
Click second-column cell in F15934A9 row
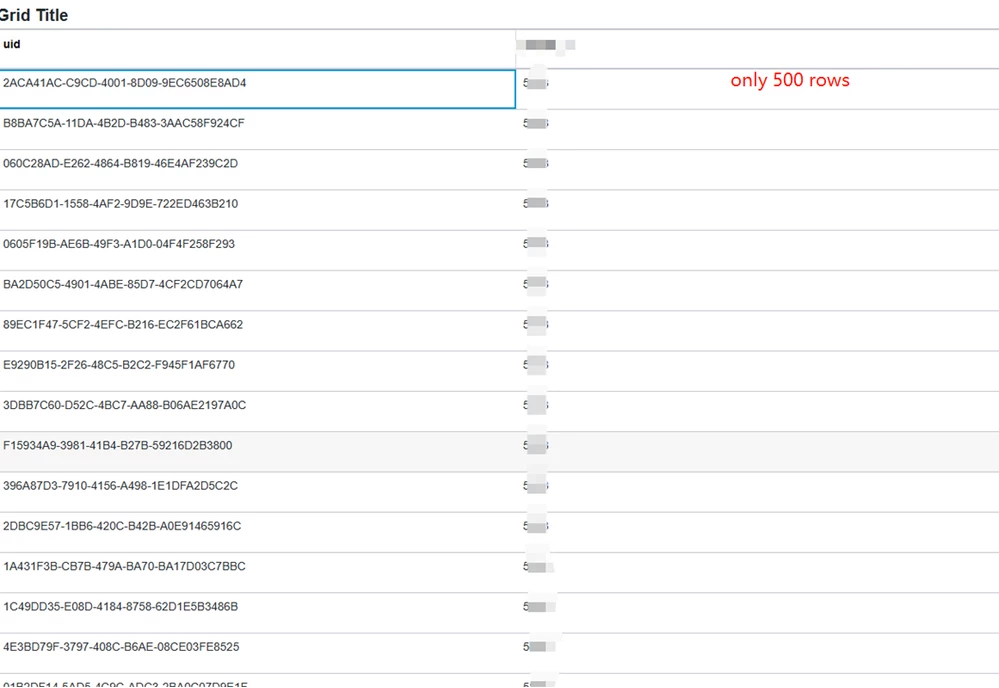(x=757, y=452)
